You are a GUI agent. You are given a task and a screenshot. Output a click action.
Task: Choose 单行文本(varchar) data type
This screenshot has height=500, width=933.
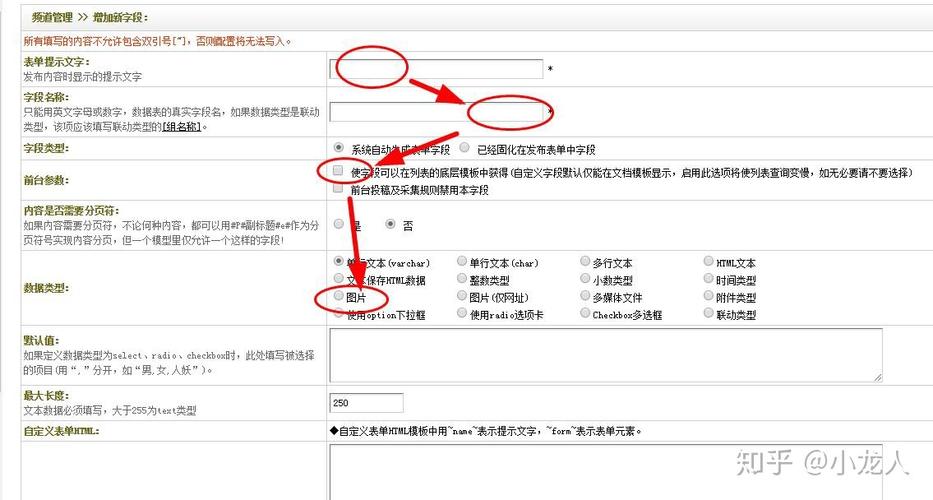tap(339, 261)
